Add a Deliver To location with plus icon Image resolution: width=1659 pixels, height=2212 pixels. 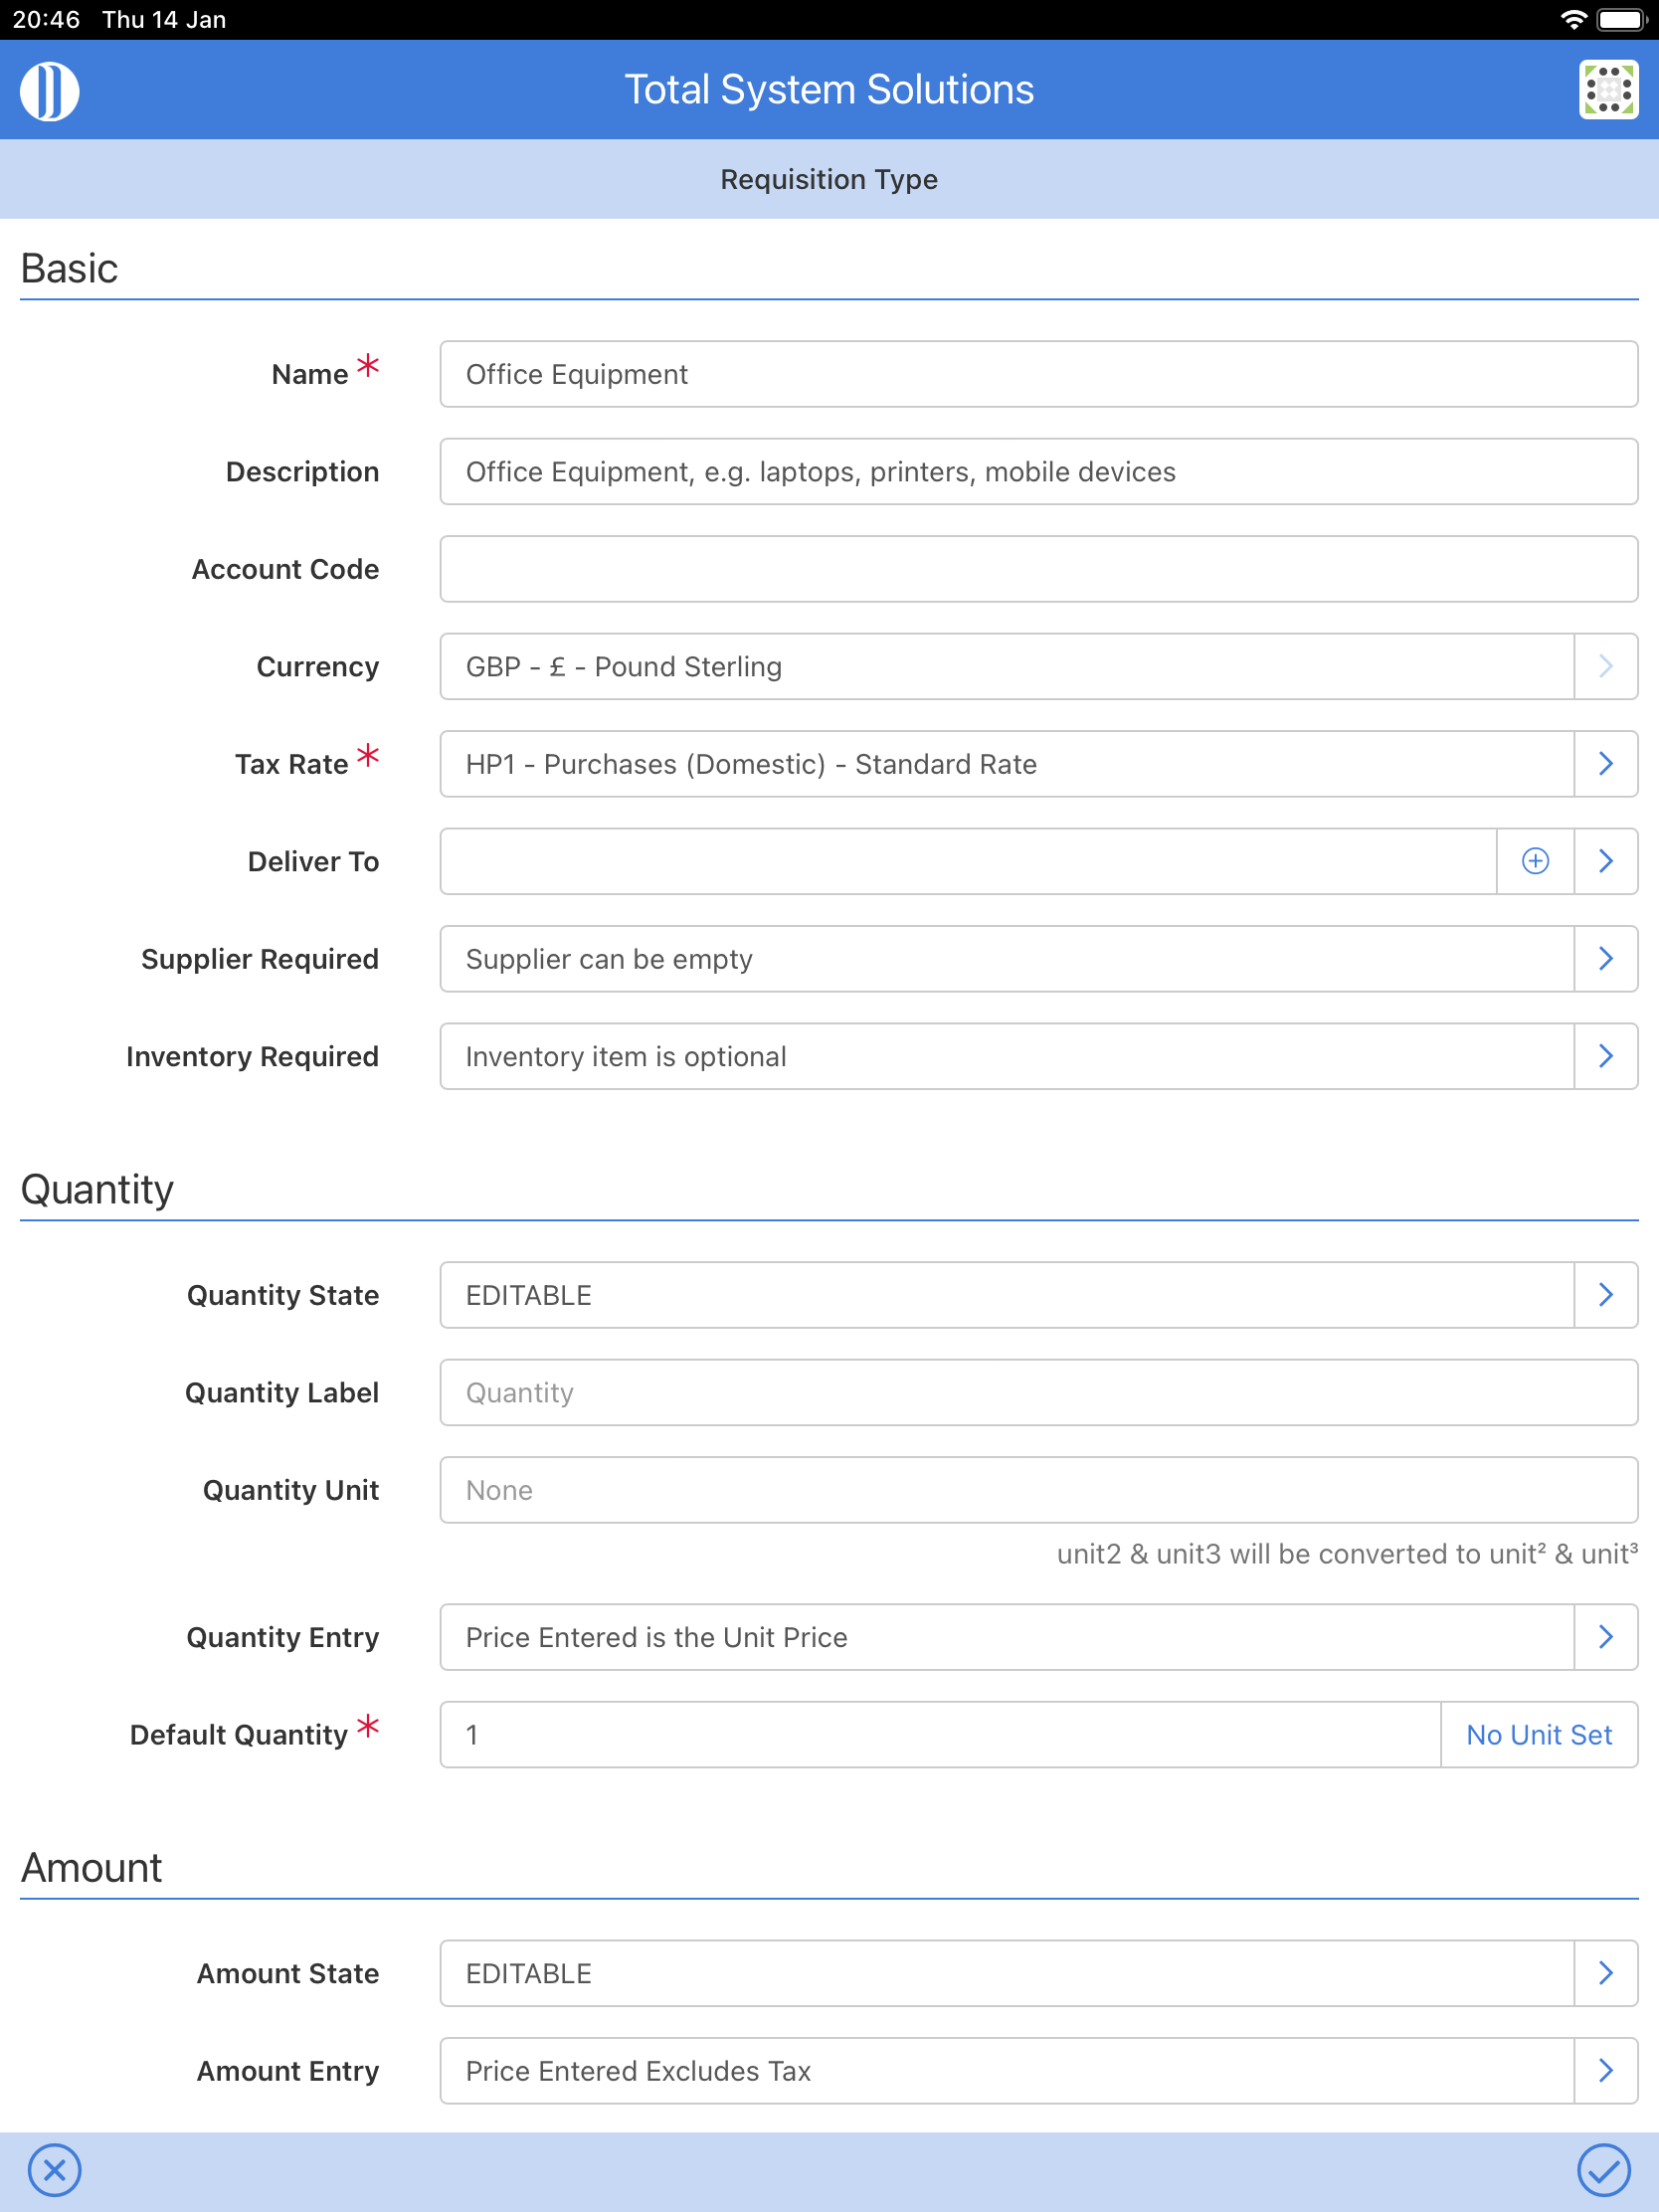click(x=1536, y=861)
